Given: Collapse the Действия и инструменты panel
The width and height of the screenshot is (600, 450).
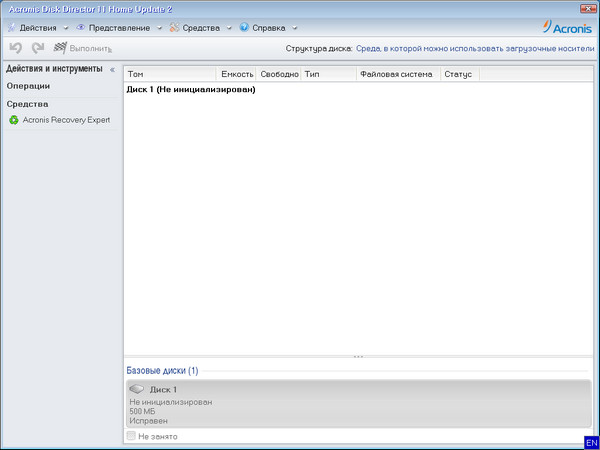Looking at the screenshot, I should coord(112,70).
